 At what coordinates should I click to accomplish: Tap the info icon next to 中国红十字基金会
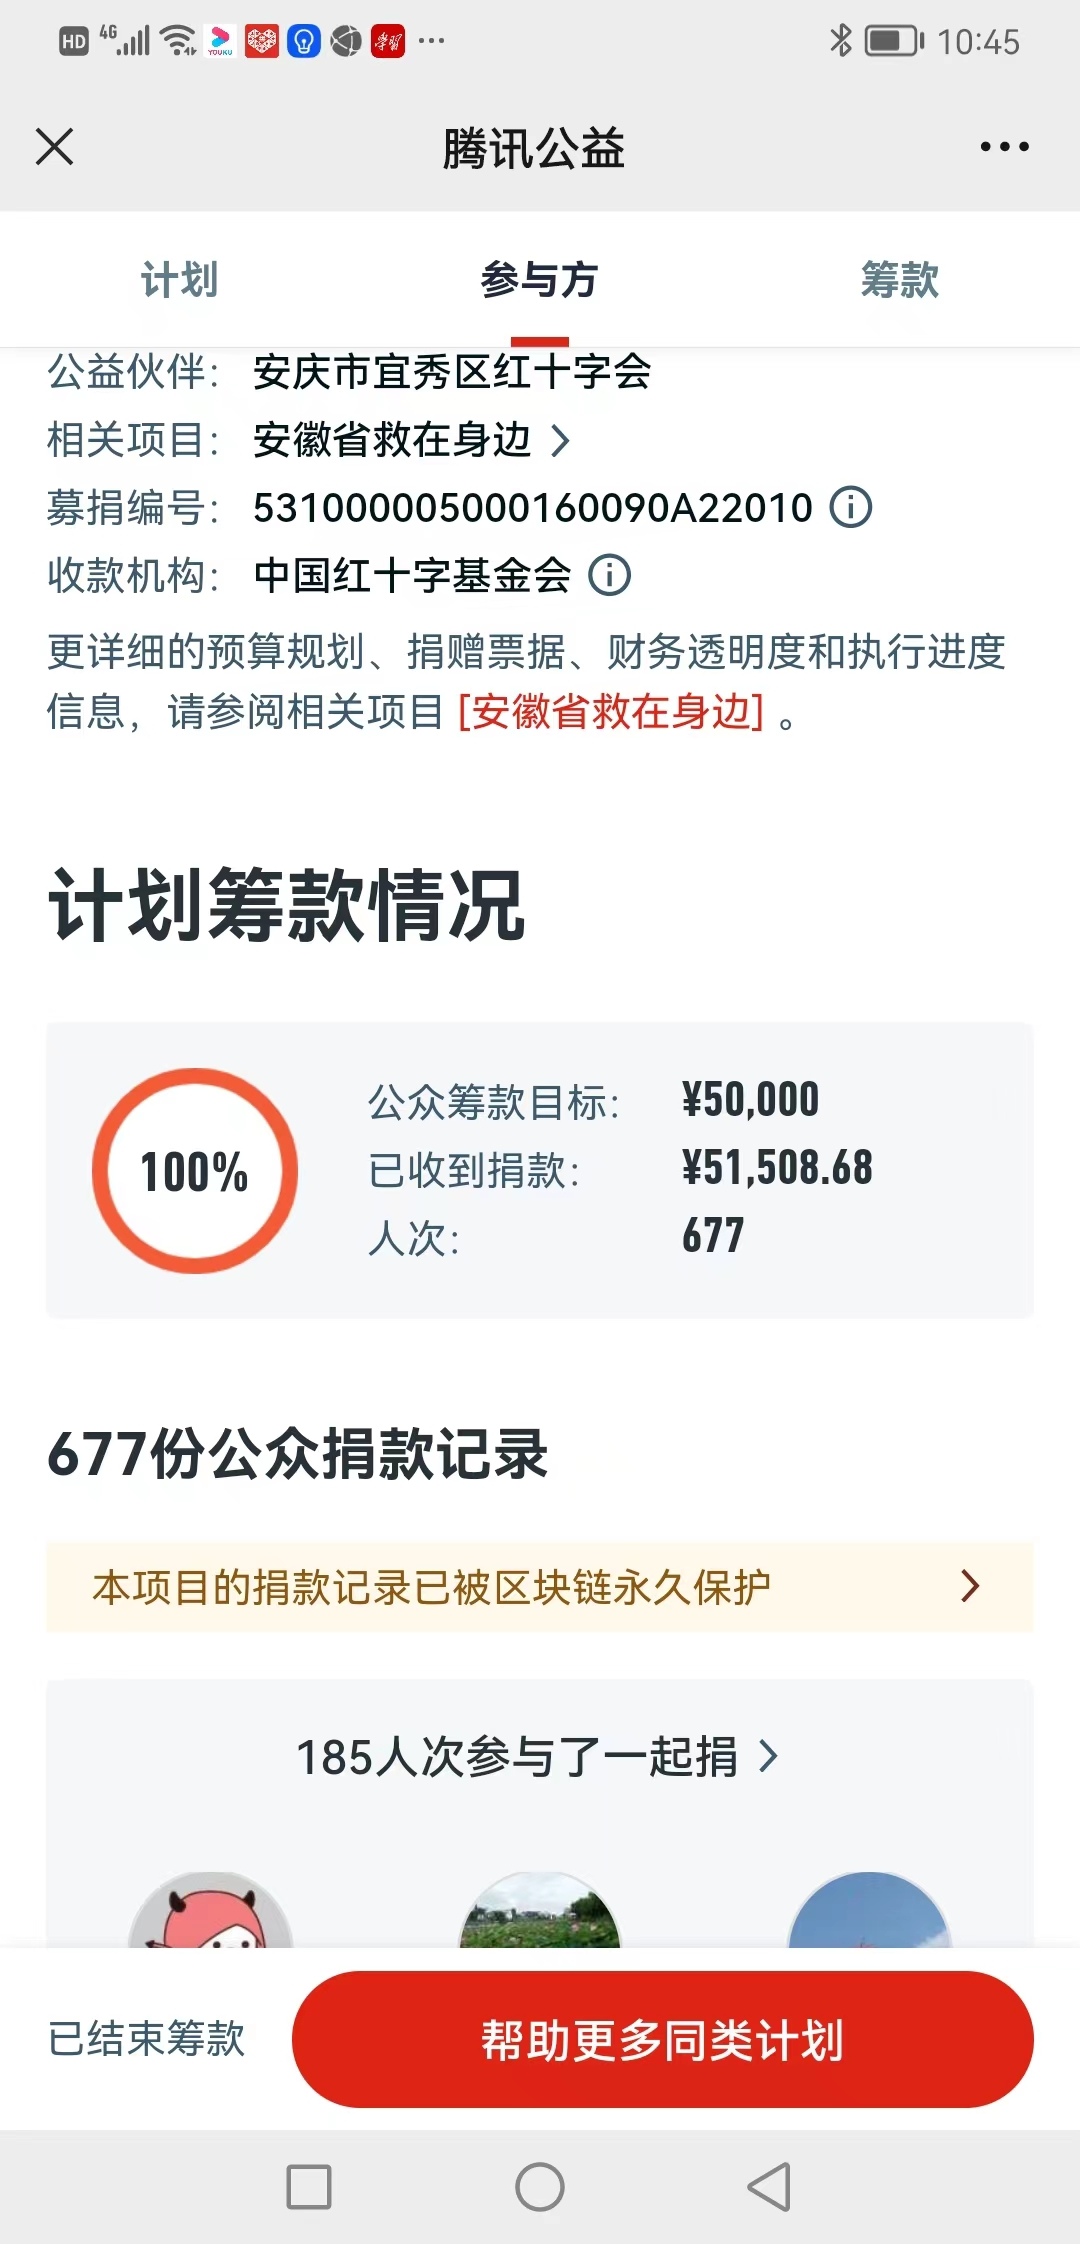tap(609, 575)
